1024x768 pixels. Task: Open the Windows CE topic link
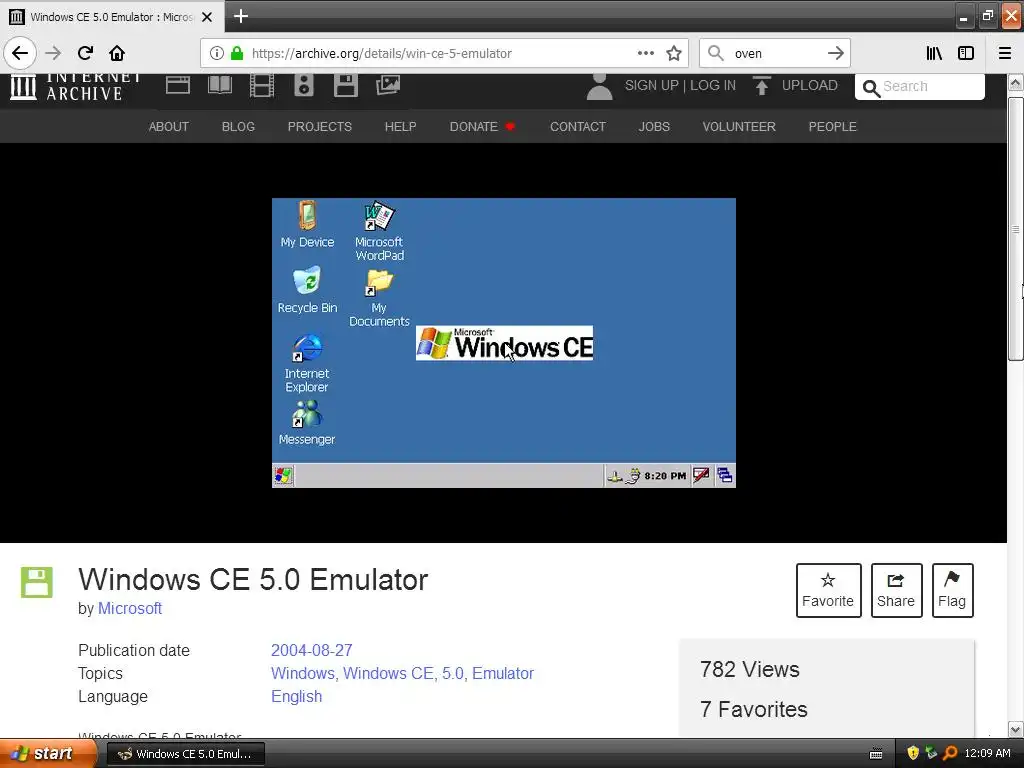pos(388,673)
